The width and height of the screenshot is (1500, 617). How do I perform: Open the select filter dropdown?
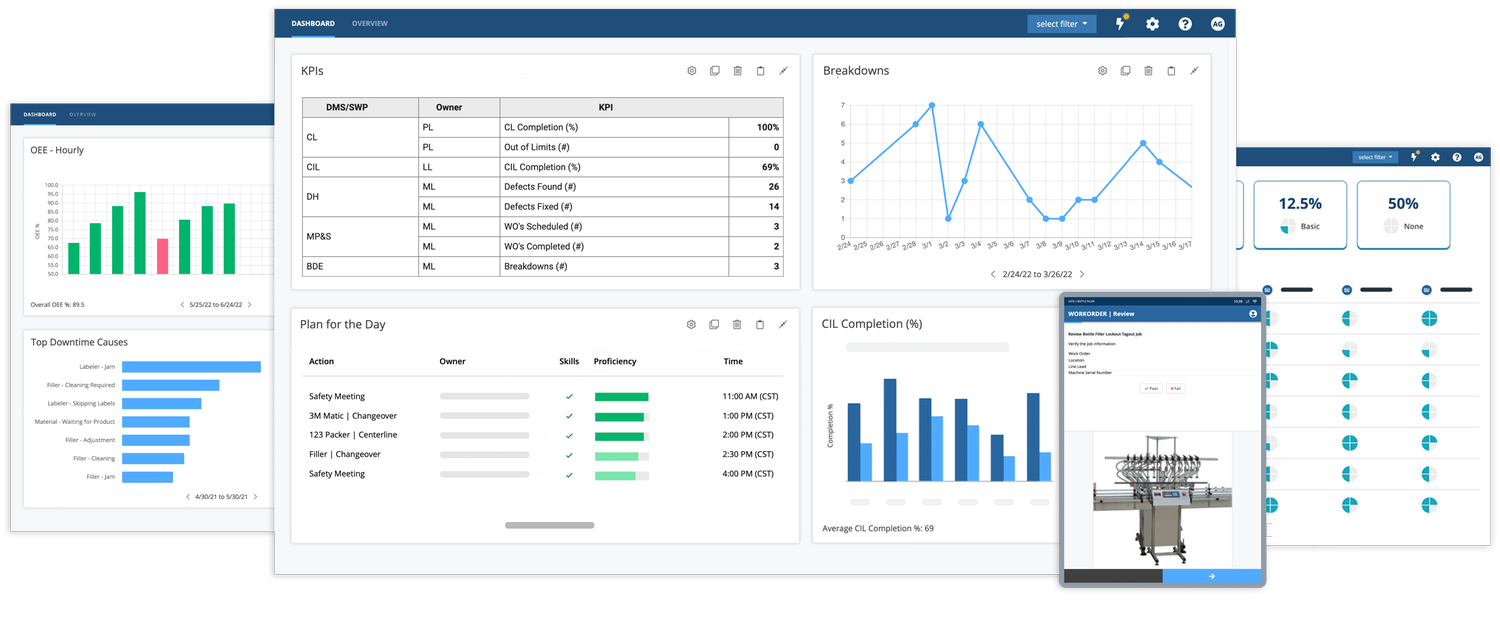[1061, 23]
